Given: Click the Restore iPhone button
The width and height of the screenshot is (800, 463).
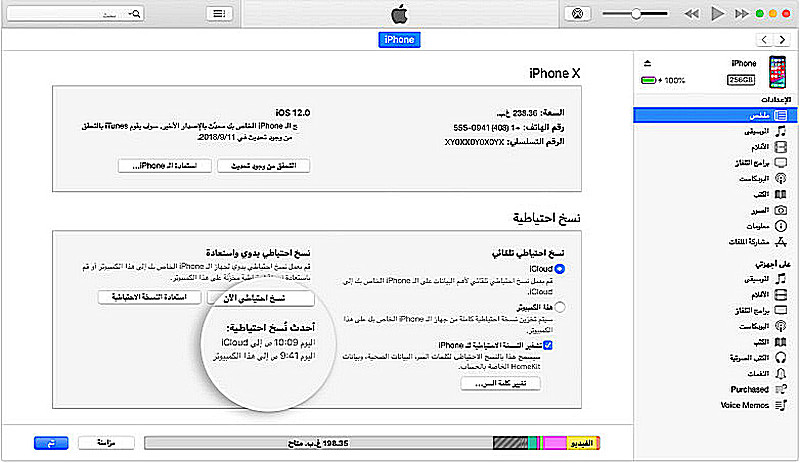Looking at the screenshot, I should [x=165, y=166].
